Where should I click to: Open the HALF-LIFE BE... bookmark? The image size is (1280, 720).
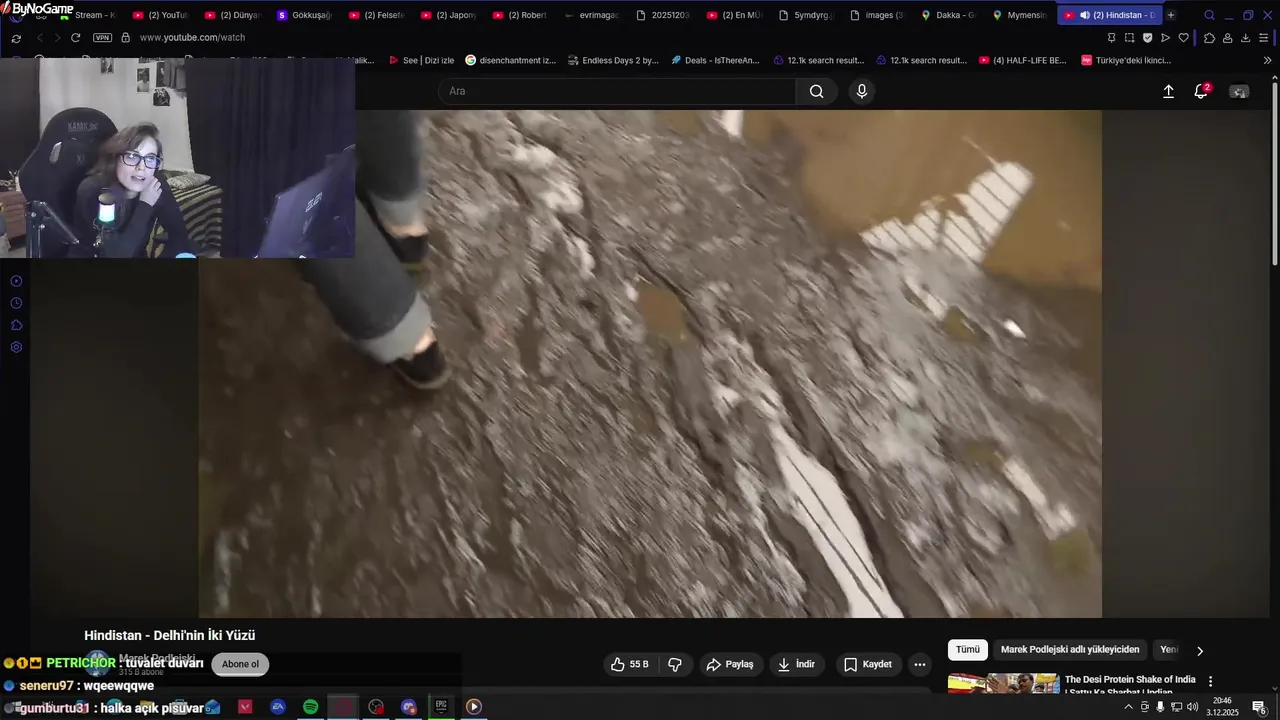click(x=1023, y=60)
